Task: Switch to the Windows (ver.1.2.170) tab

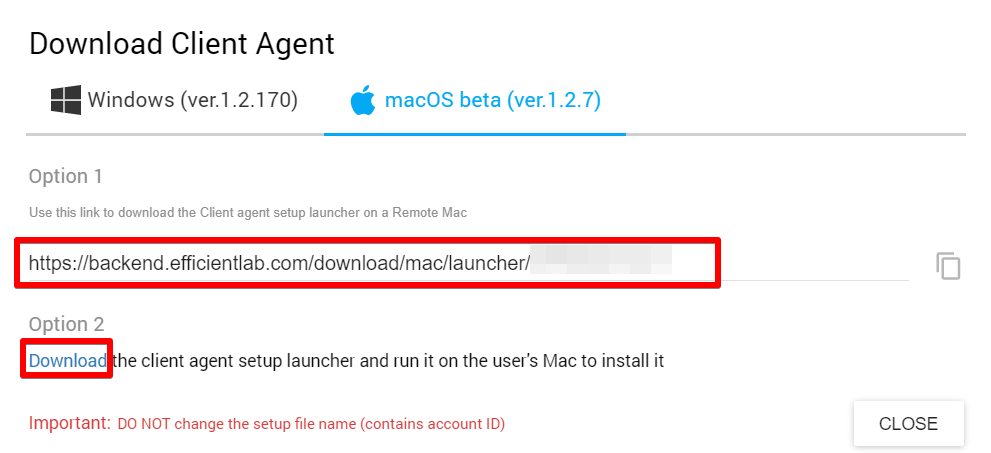Action: click(x=175, y=100)
